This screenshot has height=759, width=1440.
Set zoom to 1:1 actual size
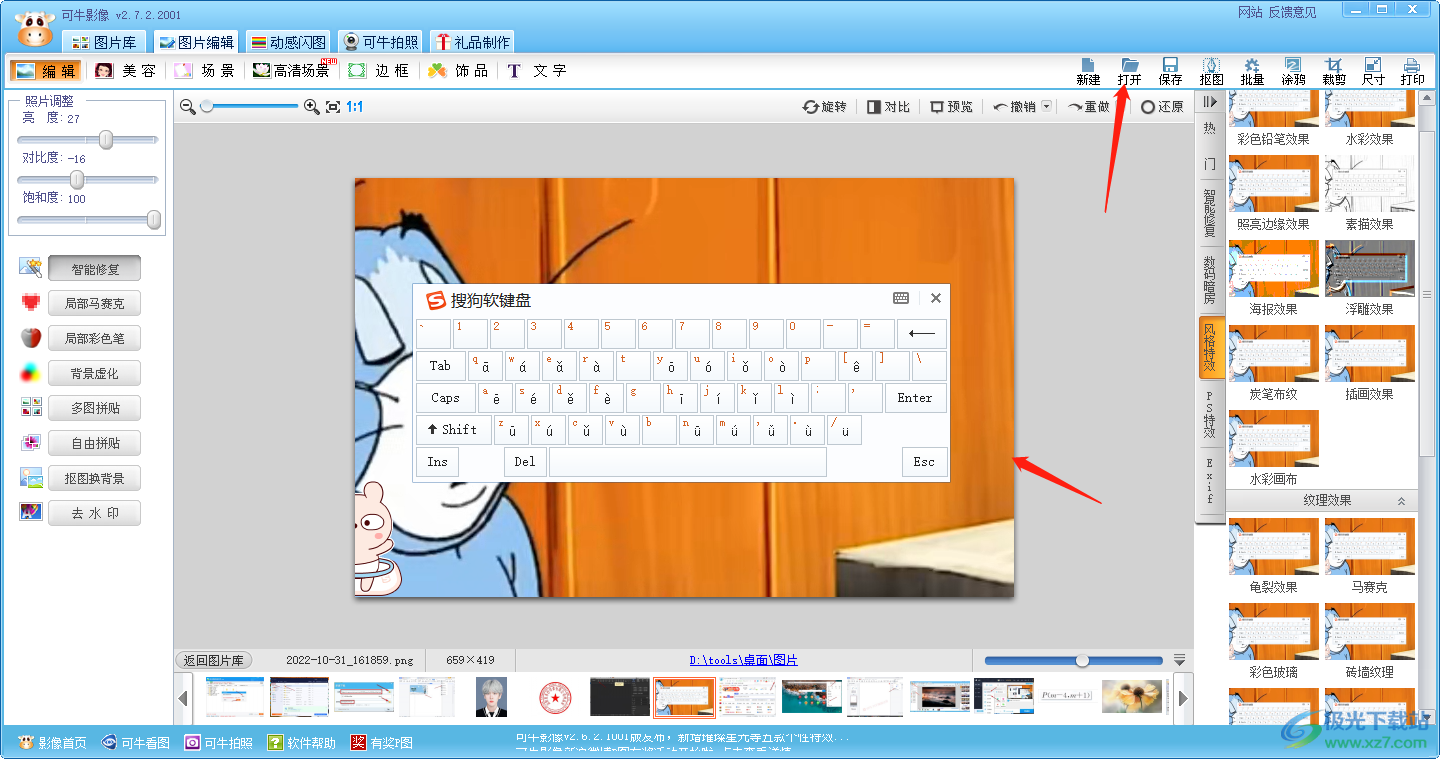coord(354,106)
